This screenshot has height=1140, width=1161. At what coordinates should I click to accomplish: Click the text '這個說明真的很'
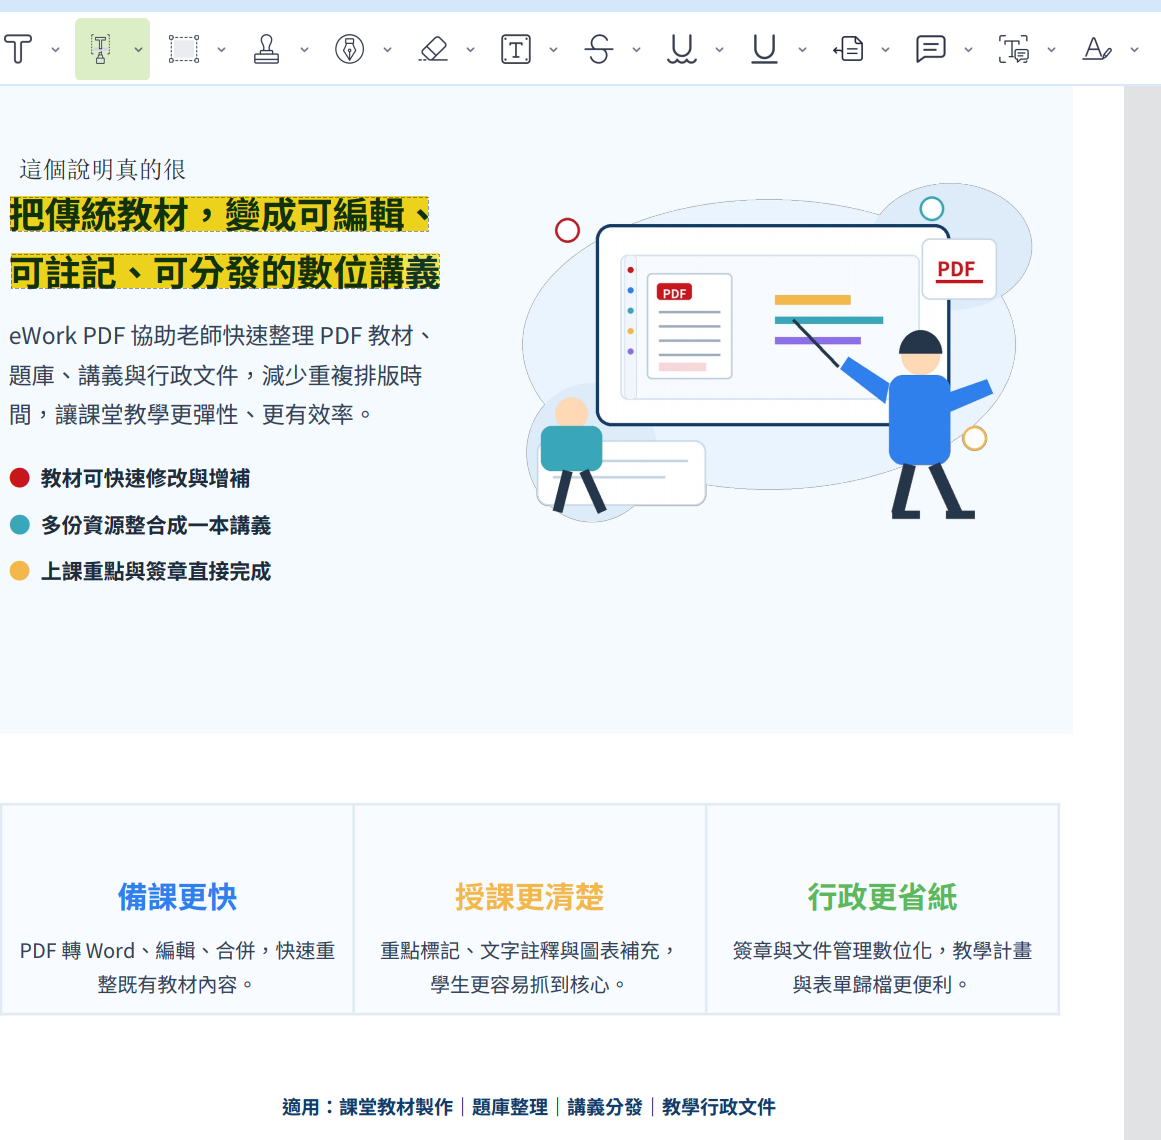click(x=102, y=170)
